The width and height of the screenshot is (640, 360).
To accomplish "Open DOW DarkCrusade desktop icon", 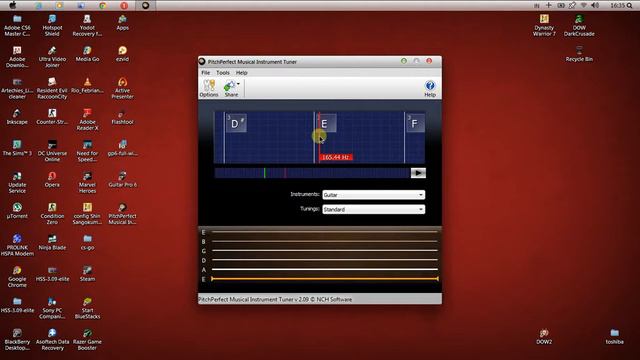I will coord(579,25).
